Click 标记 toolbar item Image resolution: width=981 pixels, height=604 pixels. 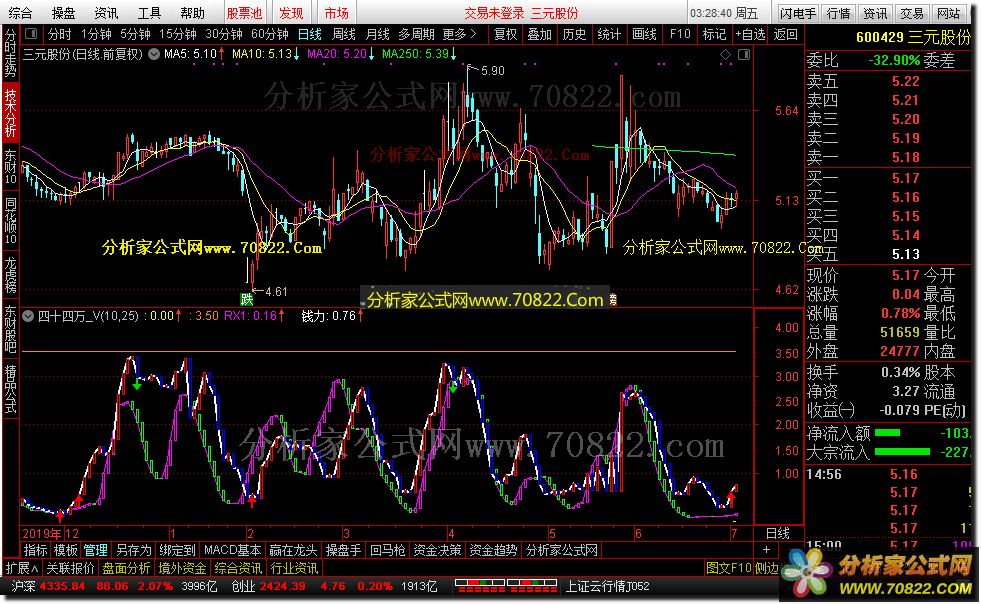(x=714, y=34)
